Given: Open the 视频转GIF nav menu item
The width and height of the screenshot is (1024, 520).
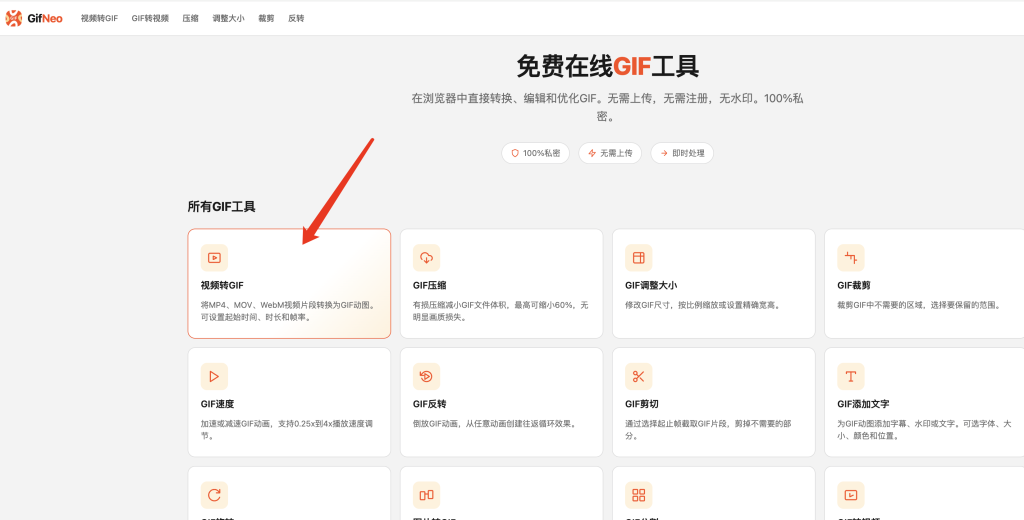Looking at the screenshot, I should (x=99, y=18).
